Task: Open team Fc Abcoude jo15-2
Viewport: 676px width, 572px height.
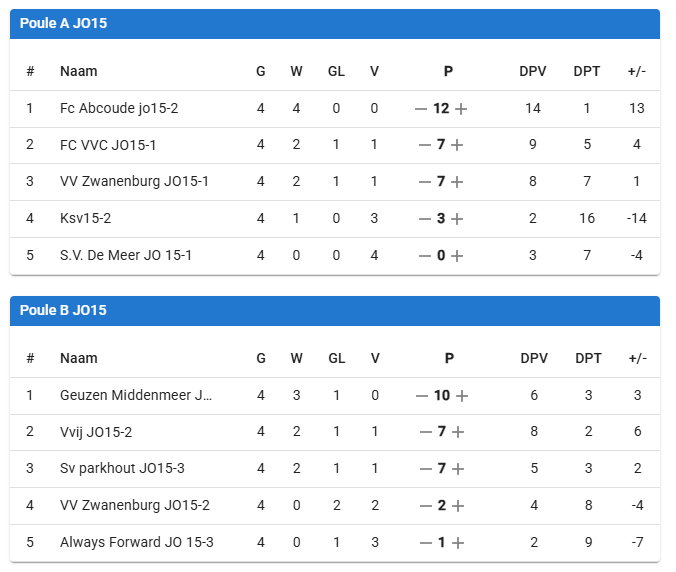Action: point(119,108)
